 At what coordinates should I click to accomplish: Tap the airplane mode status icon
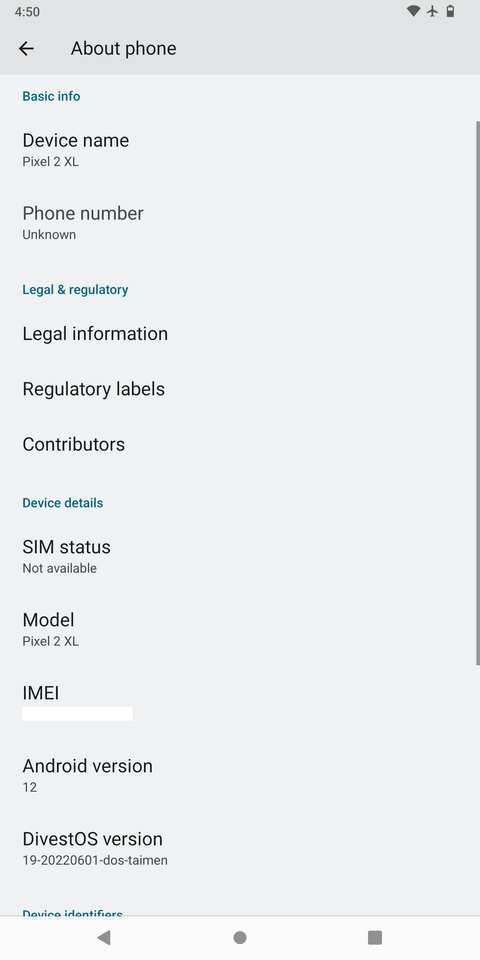point(433,11)
